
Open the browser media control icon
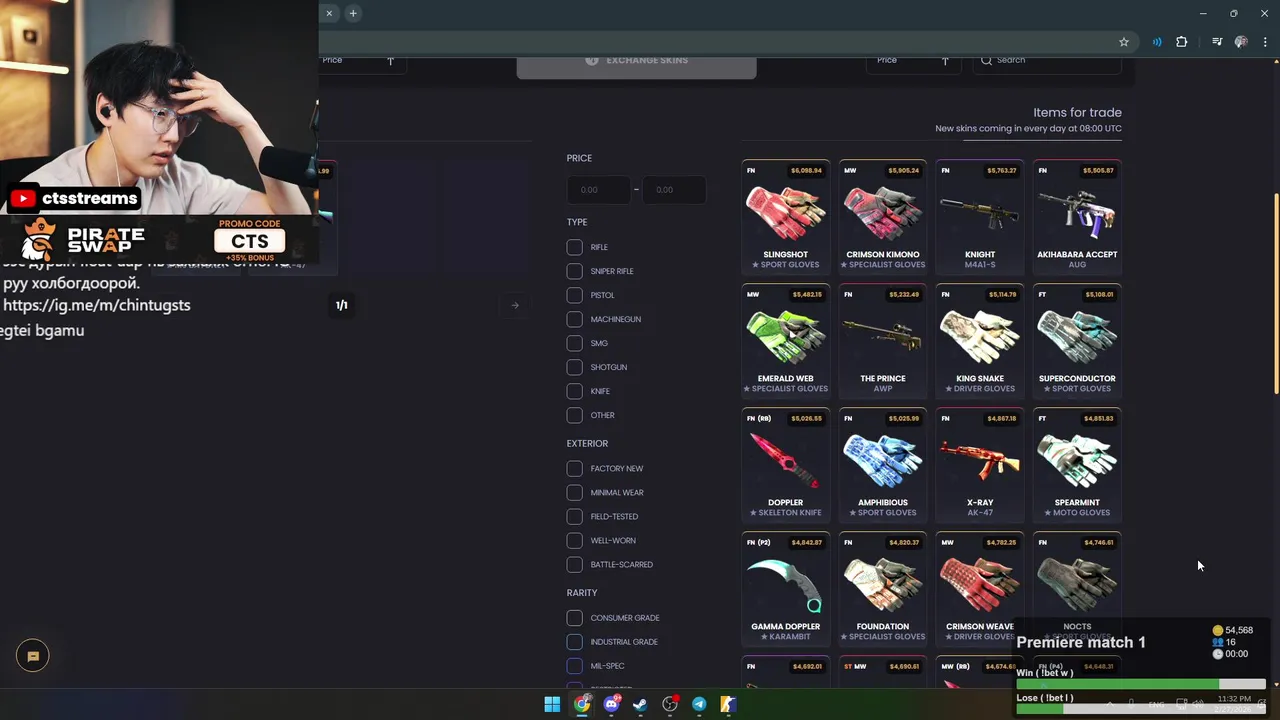[1217, 42]
